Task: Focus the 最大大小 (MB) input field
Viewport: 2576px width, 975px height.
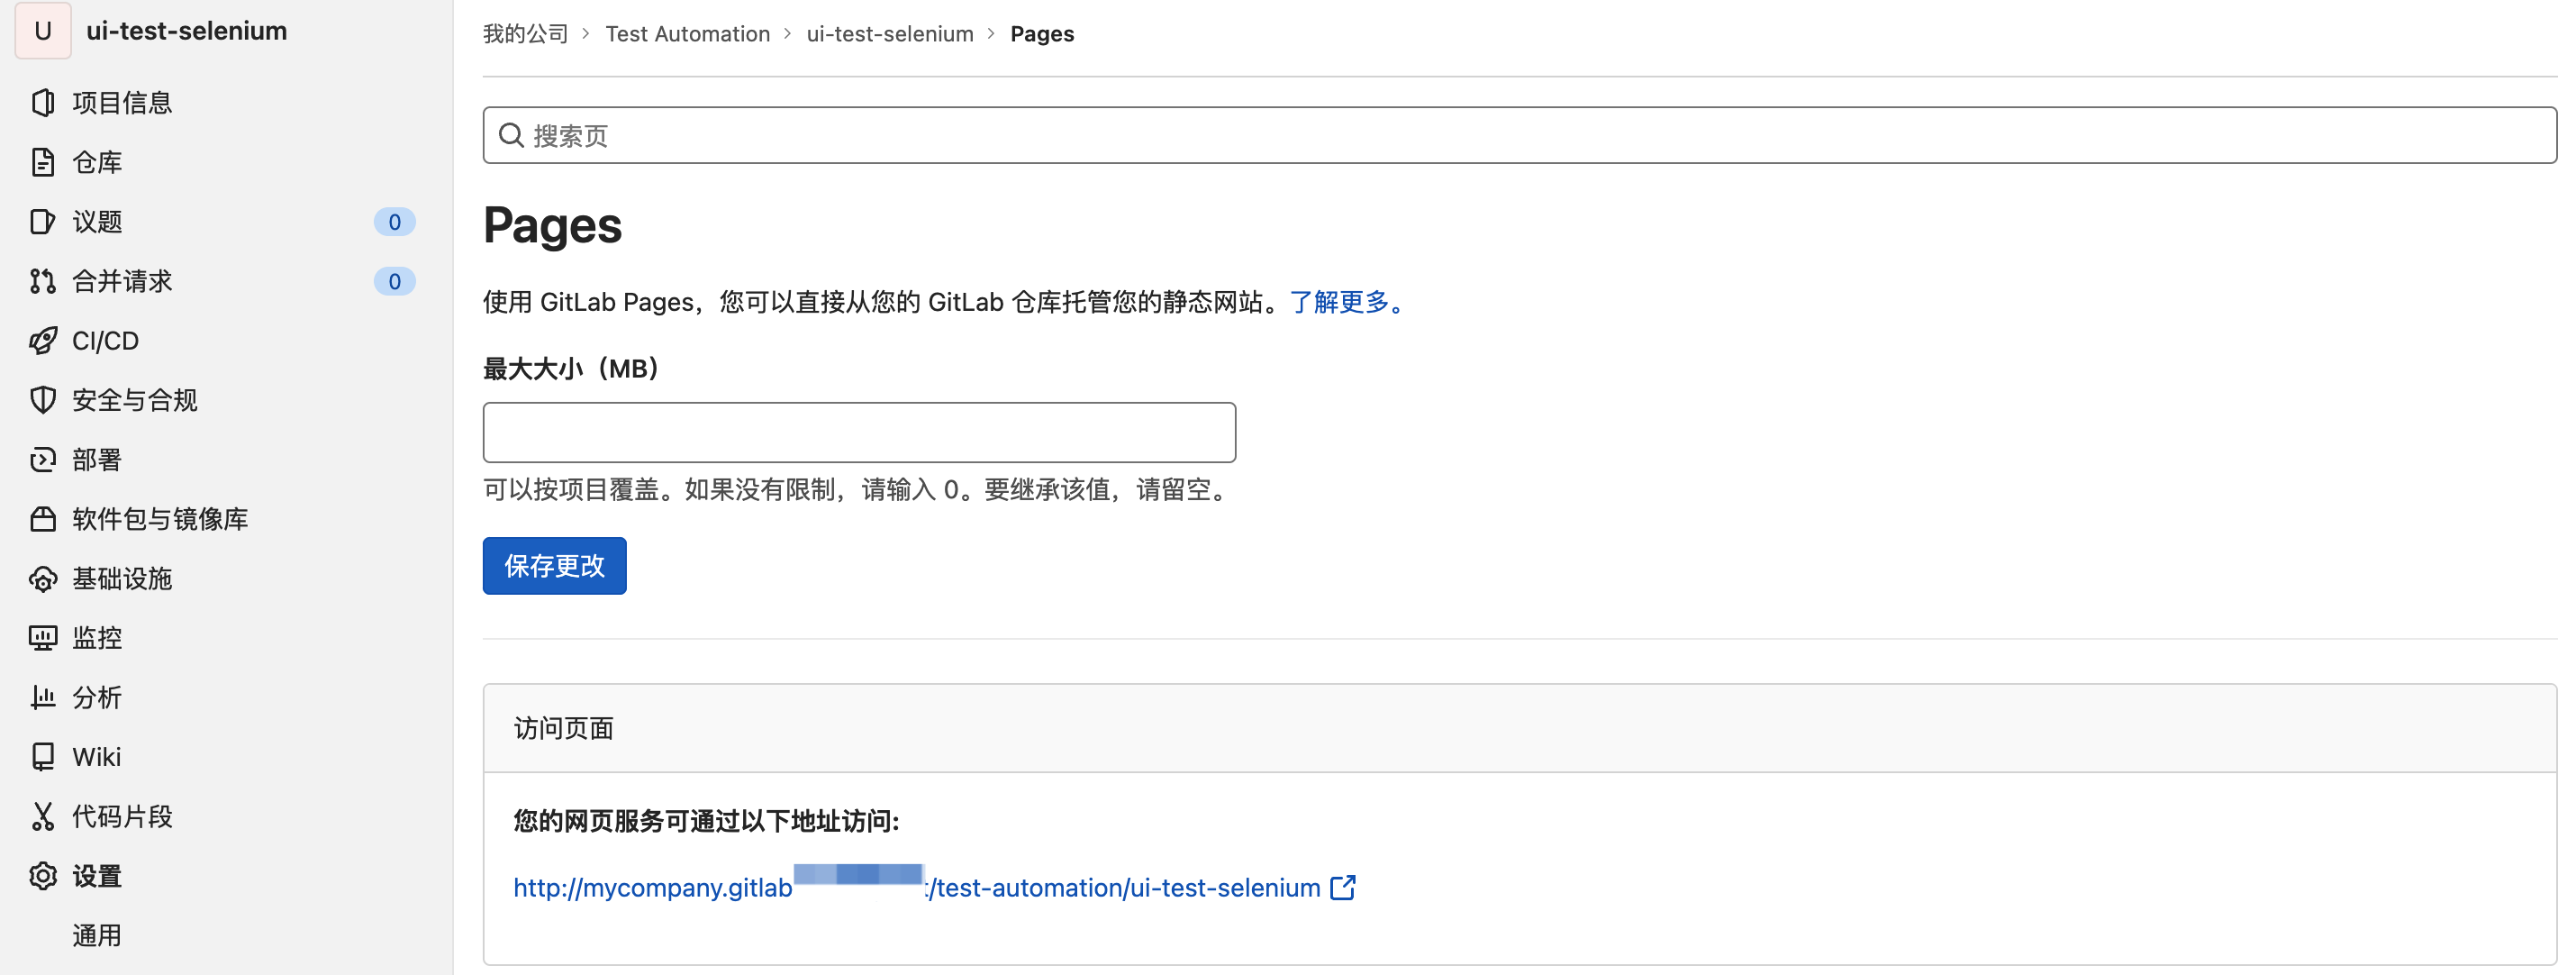Action: click(858, 432)
